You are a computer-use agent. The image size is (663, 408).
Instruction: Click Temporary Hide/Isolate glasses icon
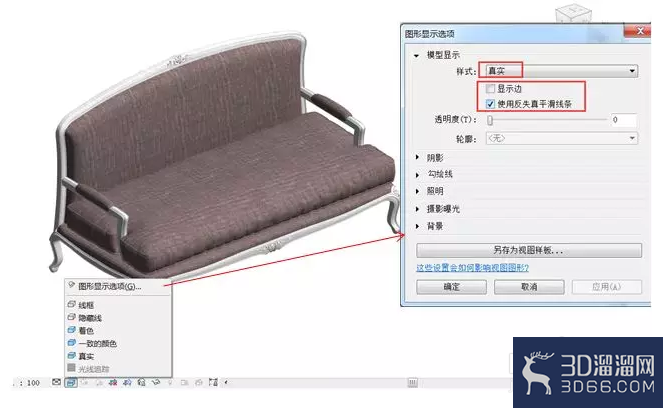(x=156, y=383)
